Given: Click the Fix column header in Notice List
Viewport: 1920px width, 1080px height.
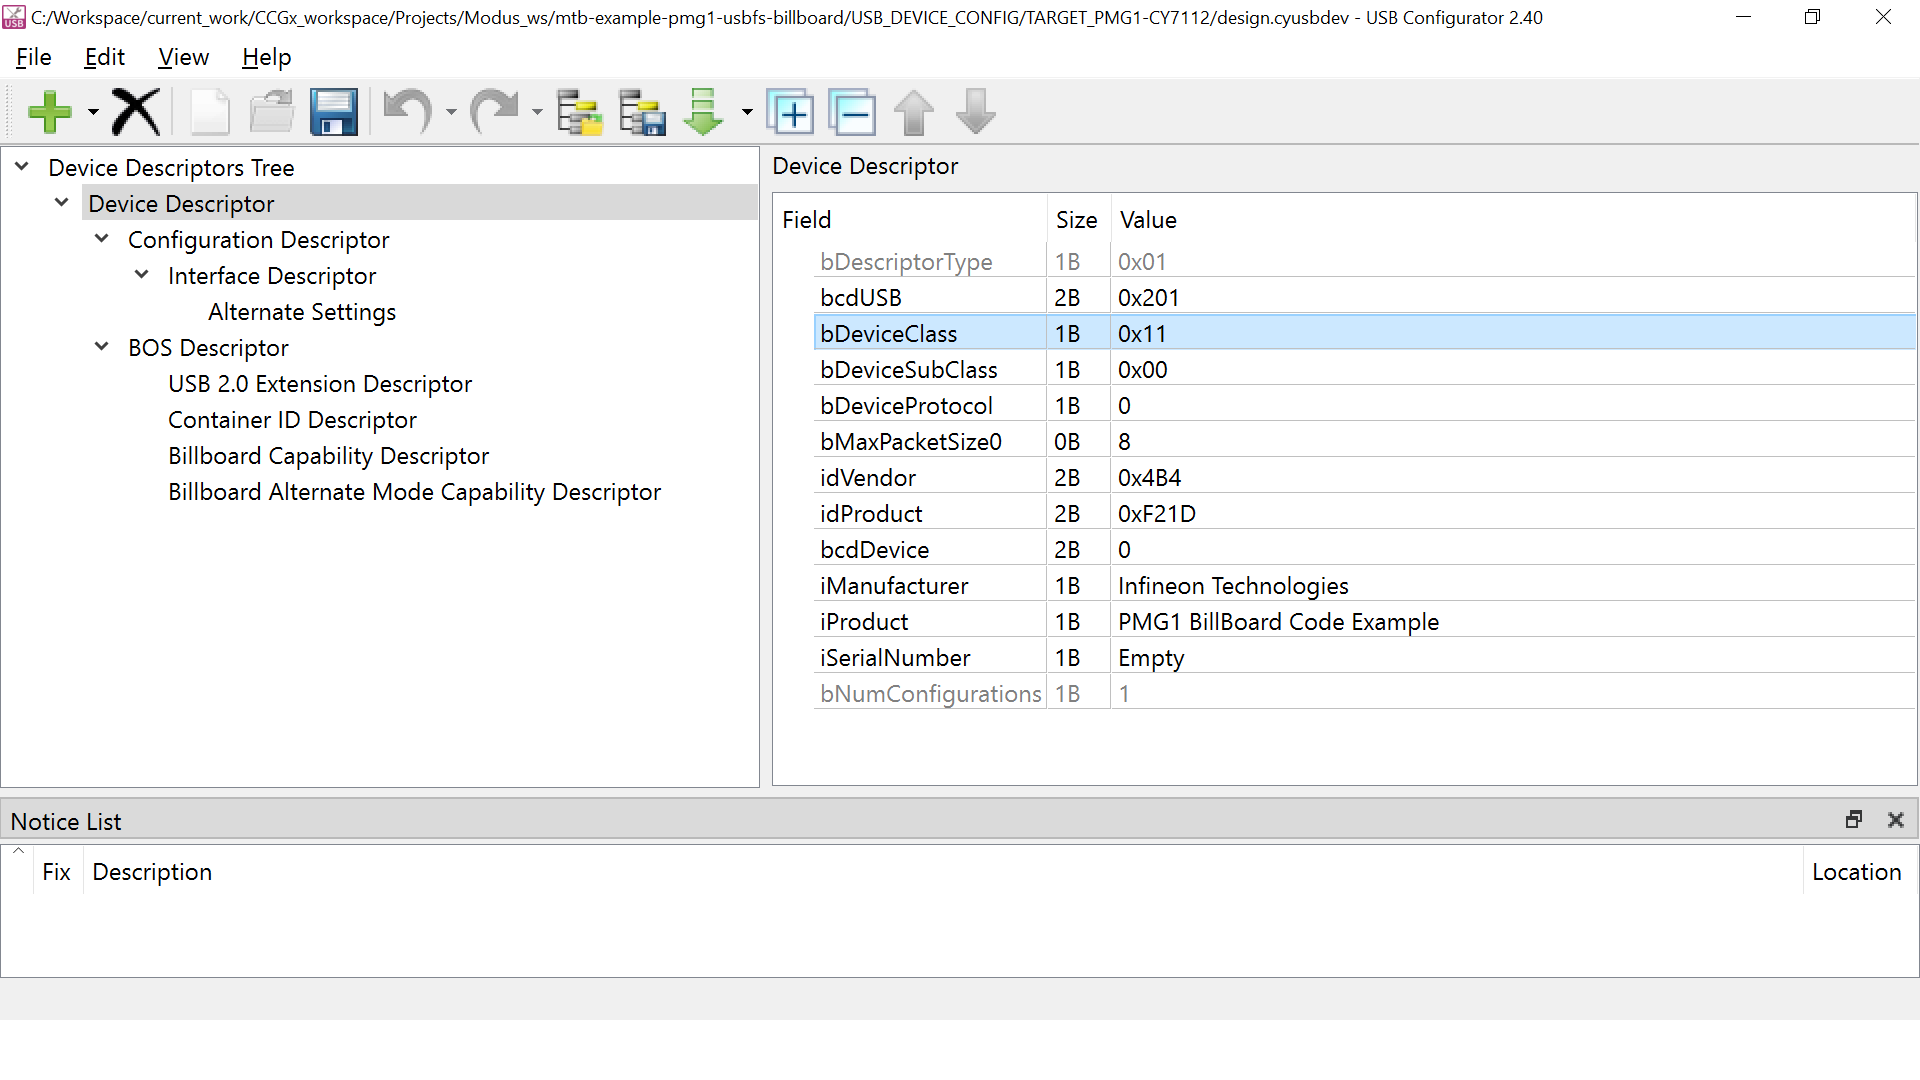Looking at the screenshot, I should (57, 872).
